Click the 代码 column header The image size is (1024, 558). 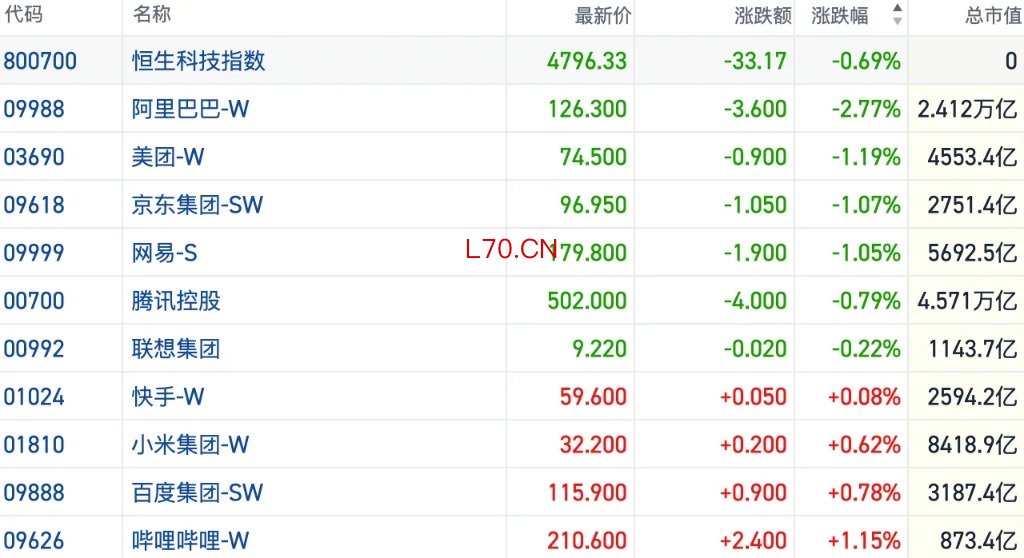click(24, 14)
